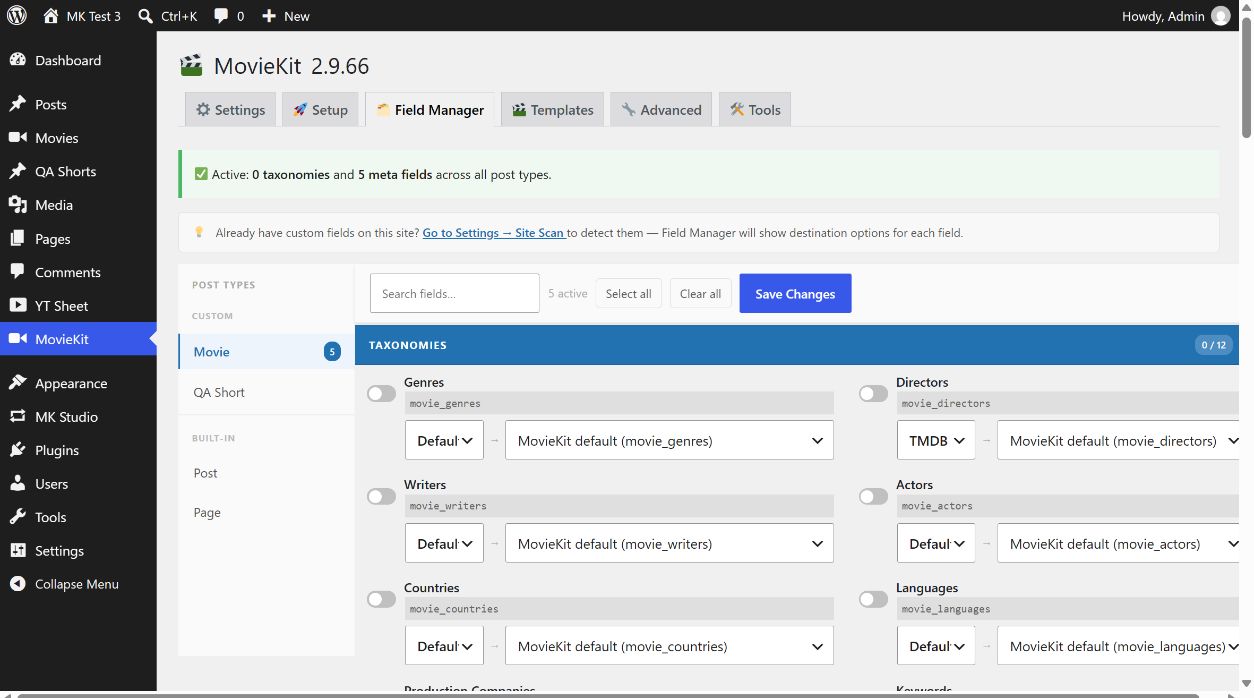Select the Field Manager tab

click(x=430, y=110)
